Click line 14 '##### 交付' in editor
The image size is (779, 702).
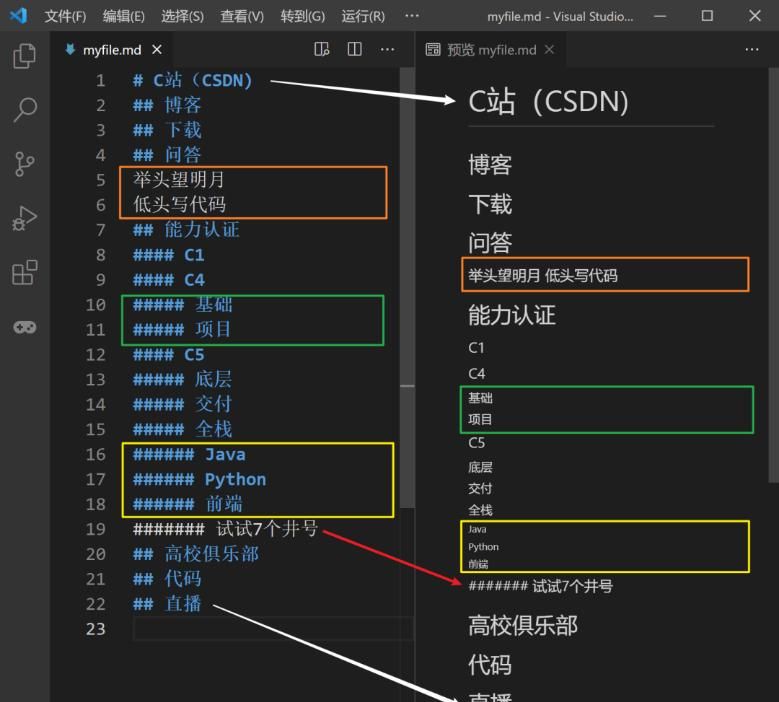point(182,404)
